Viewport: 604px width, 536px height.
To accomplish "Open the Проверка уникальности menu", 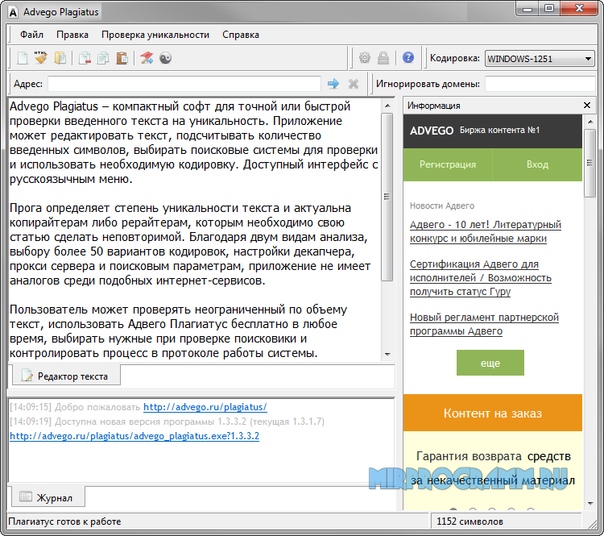I will (155, 35).
